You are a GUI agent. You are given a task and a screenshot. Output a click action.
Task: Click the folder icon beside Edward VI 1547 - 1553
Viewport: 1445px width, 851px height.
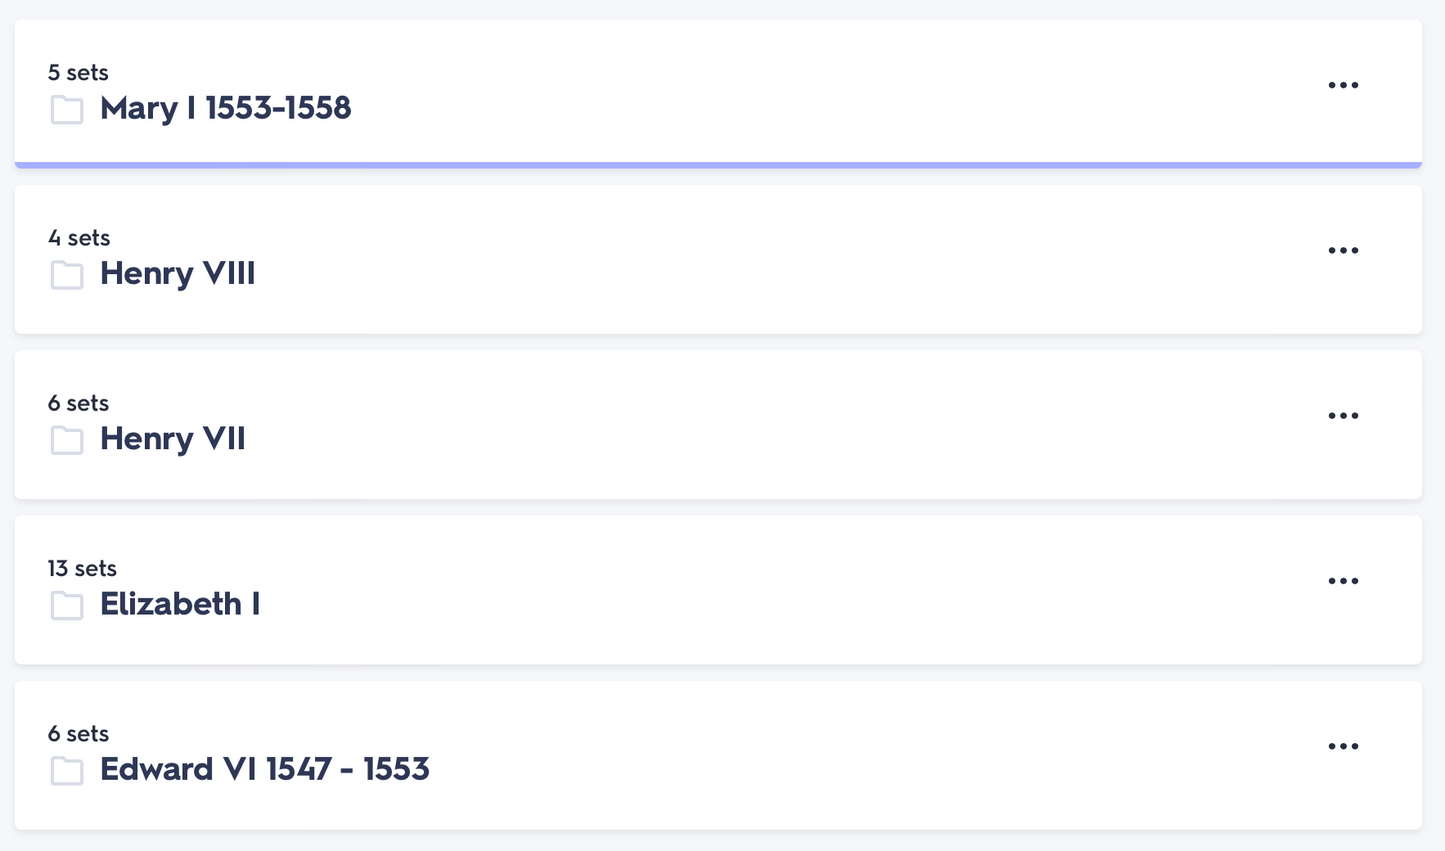pyautogui.click(x=67, y=770)
